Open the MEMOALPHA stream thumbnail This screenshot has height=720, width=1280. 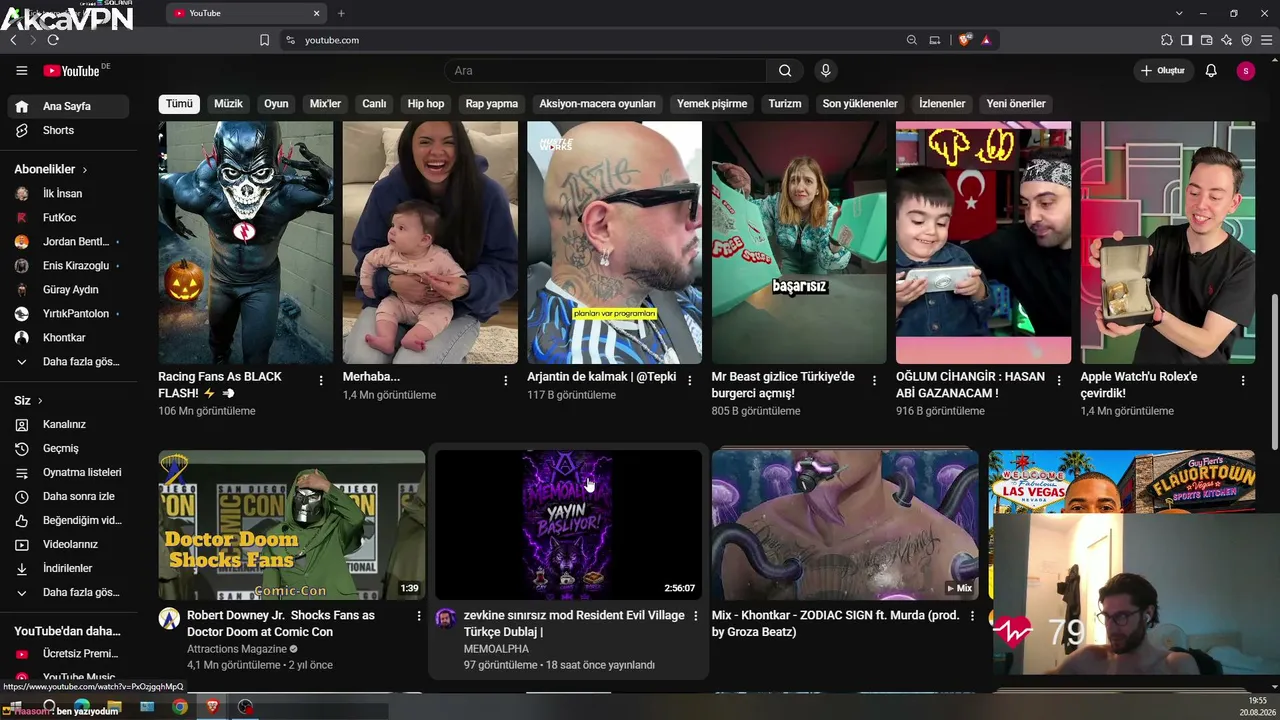click(568, 525)
